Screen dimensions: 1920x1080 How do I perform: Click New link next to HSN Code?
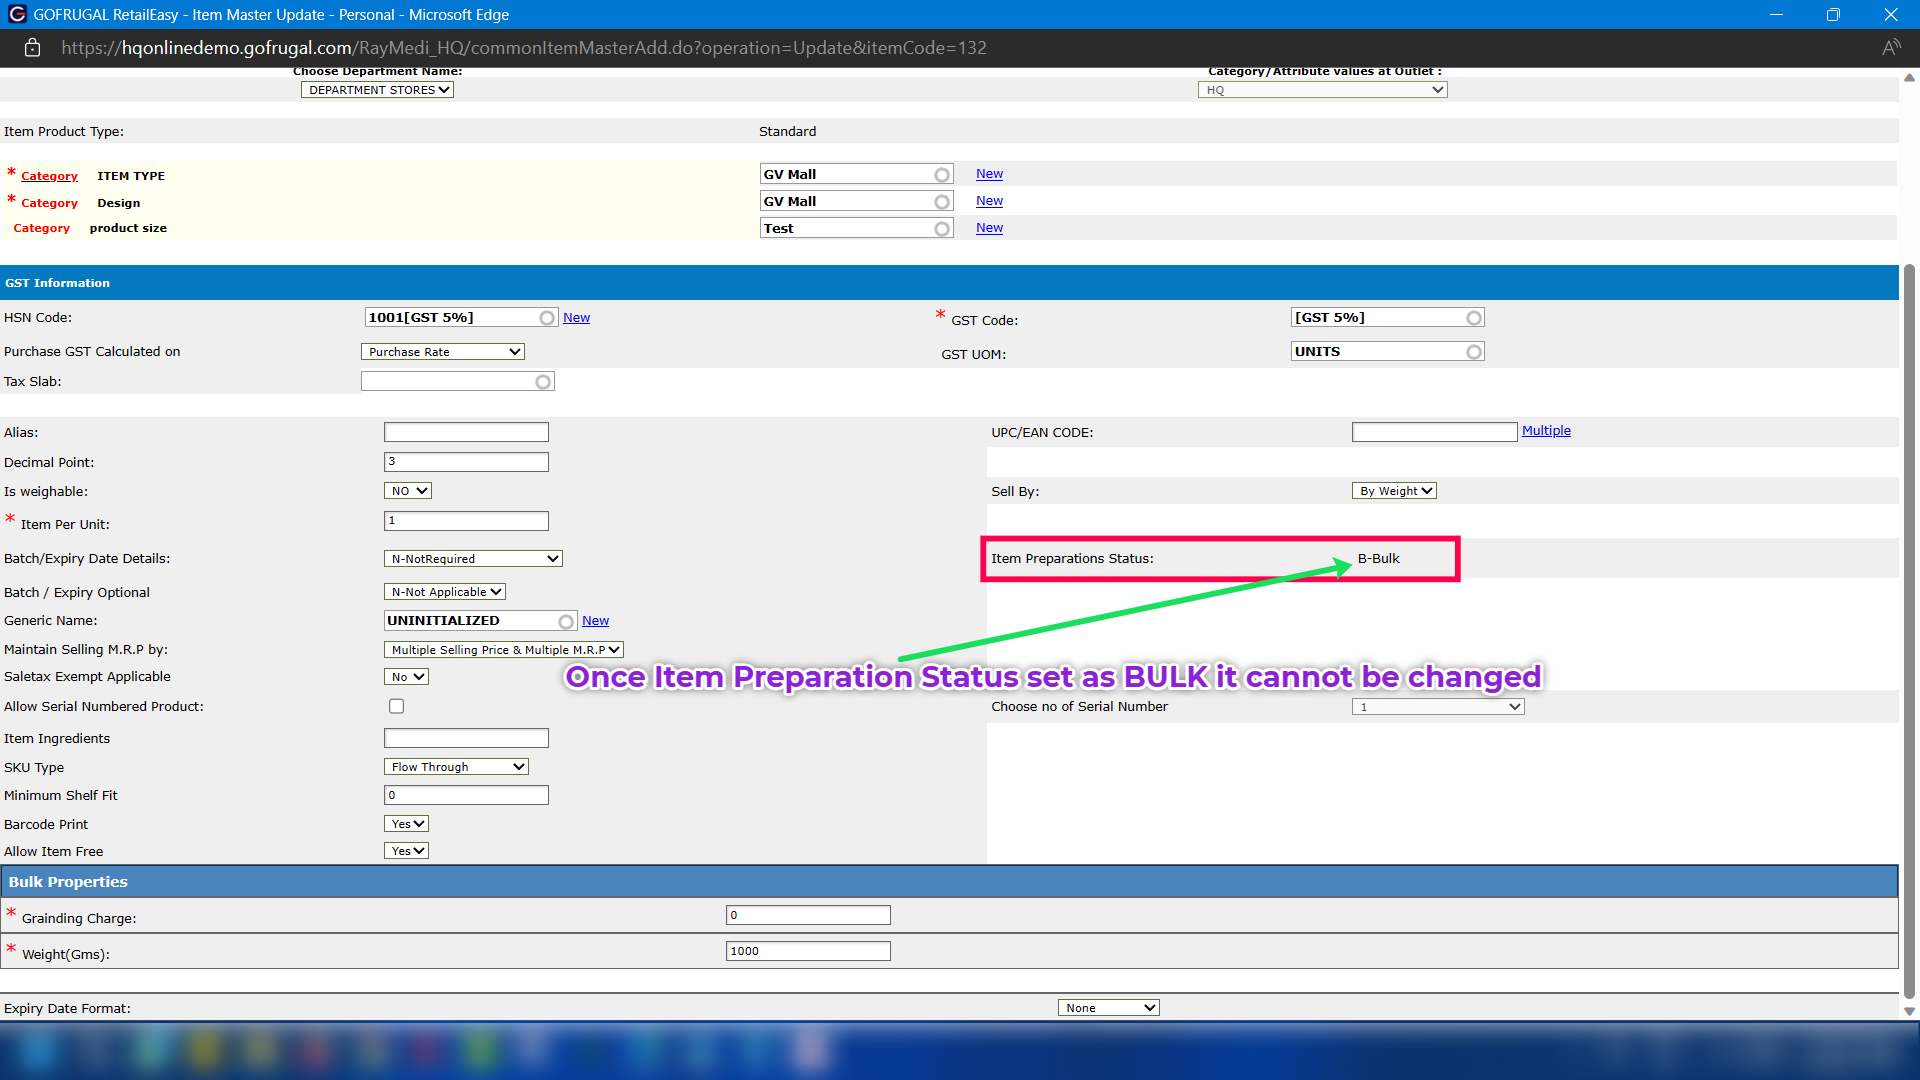pyautogui.click(x=576, y=318)
